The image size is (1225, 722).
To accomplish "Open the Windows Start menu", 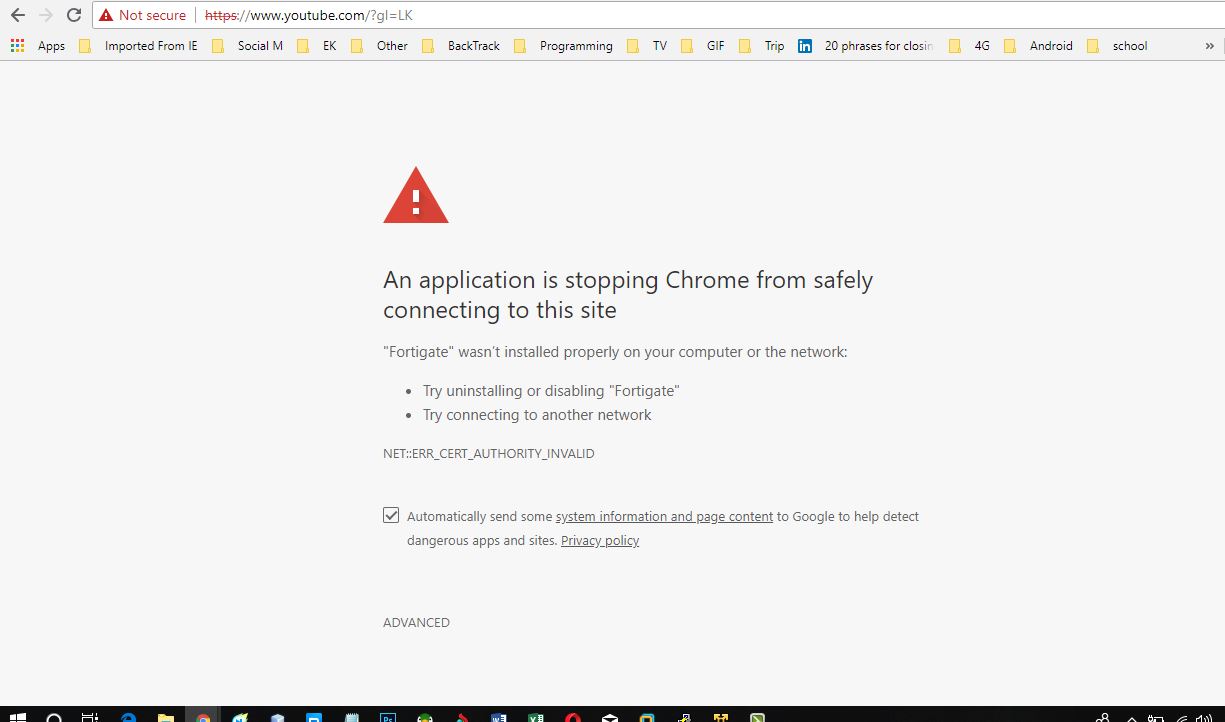I will coord(17,716).
